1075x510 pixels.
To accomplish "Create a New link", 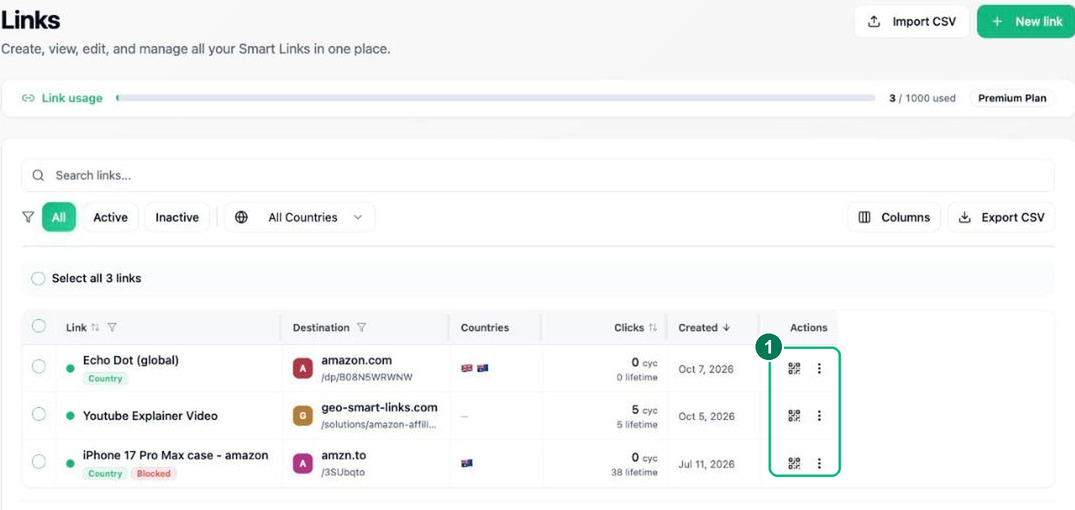I will point(1026,21).
